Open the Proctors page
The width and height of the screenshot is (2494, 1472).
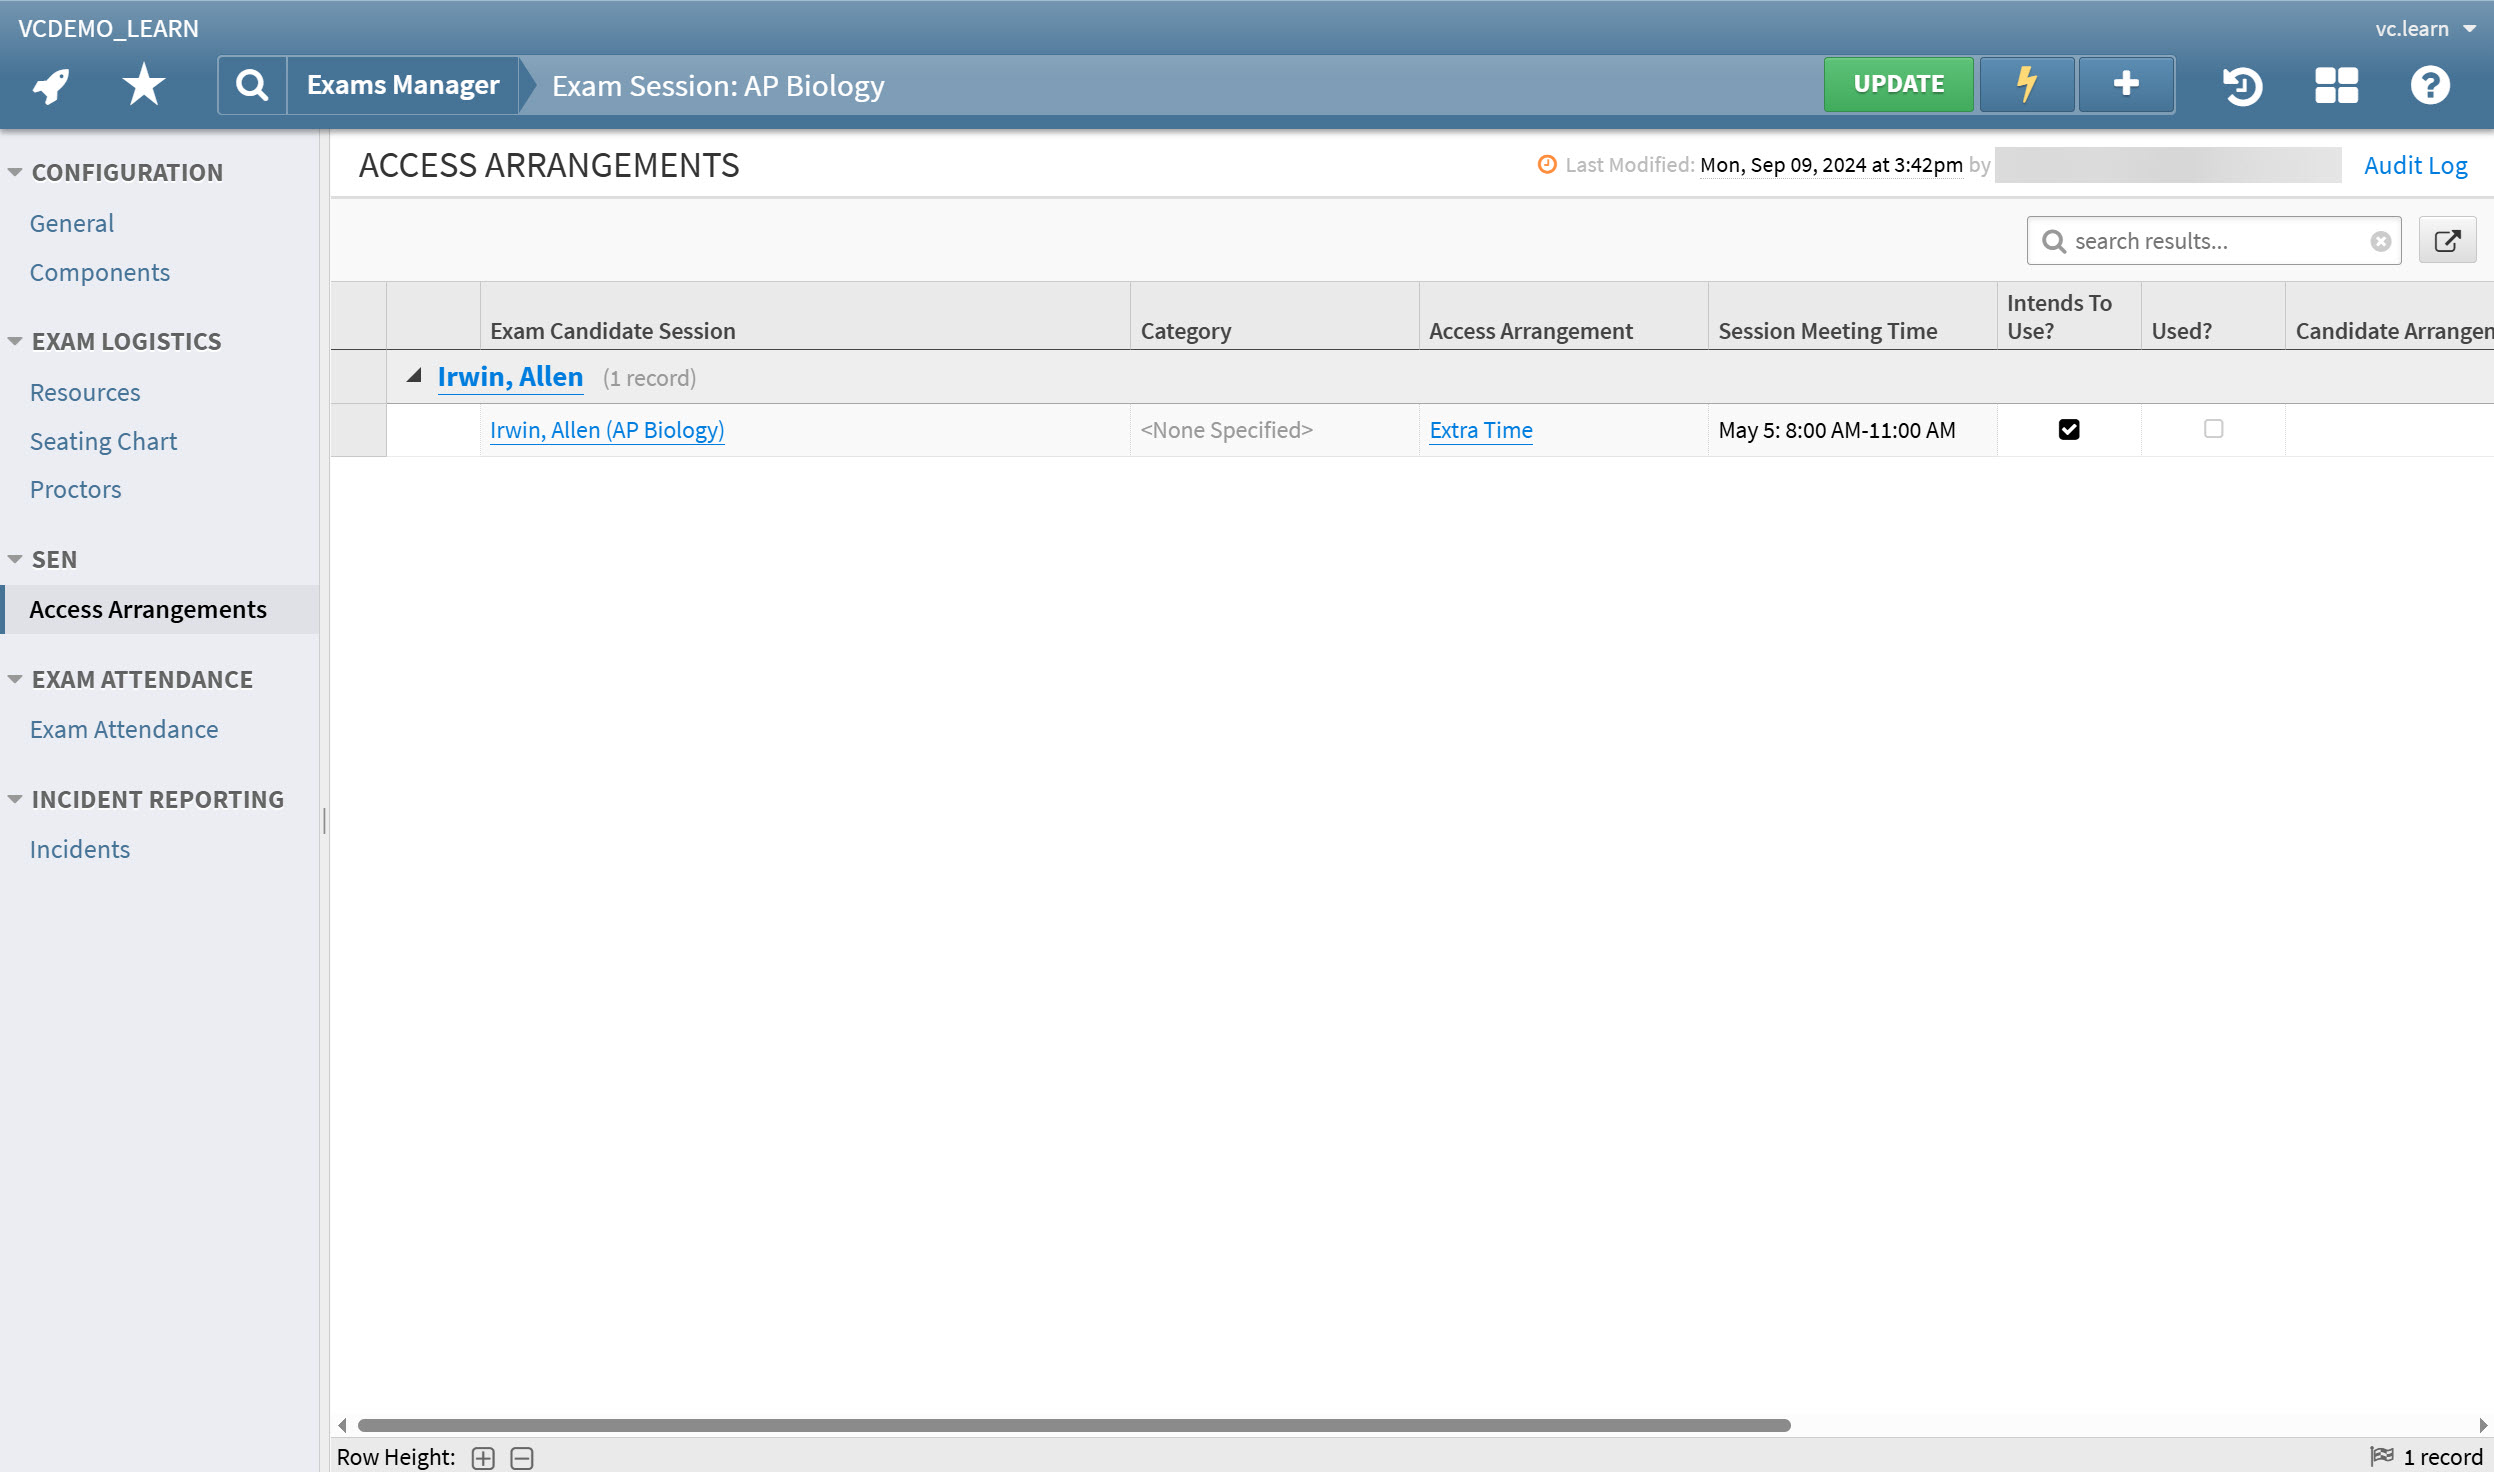point(76,489)
